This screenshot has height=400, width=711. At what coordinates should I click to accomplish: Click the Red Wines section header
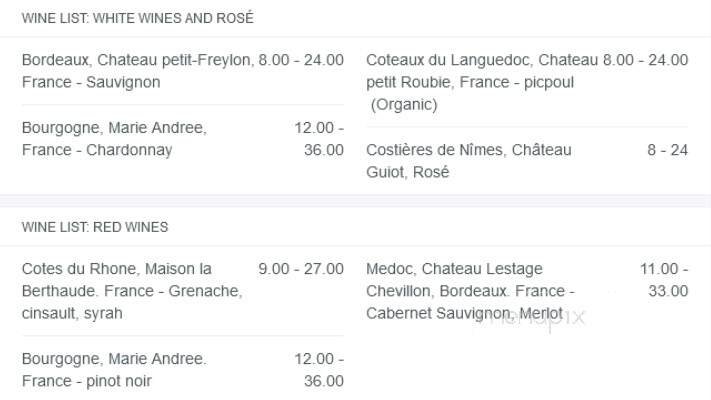[x=95, y=227]
